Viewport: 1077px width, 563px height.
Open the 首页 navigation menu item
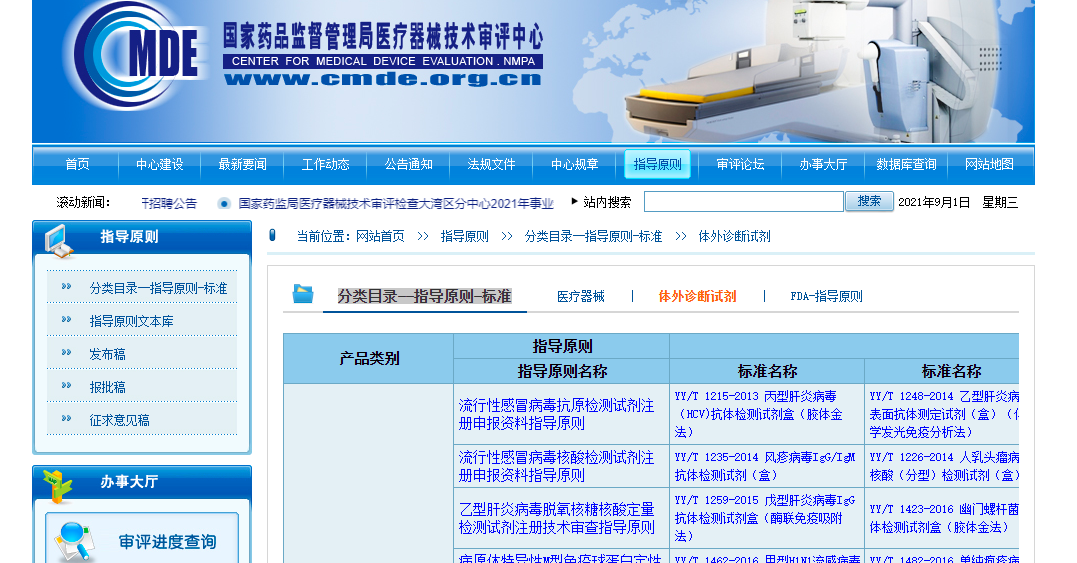tap(77, 164)
